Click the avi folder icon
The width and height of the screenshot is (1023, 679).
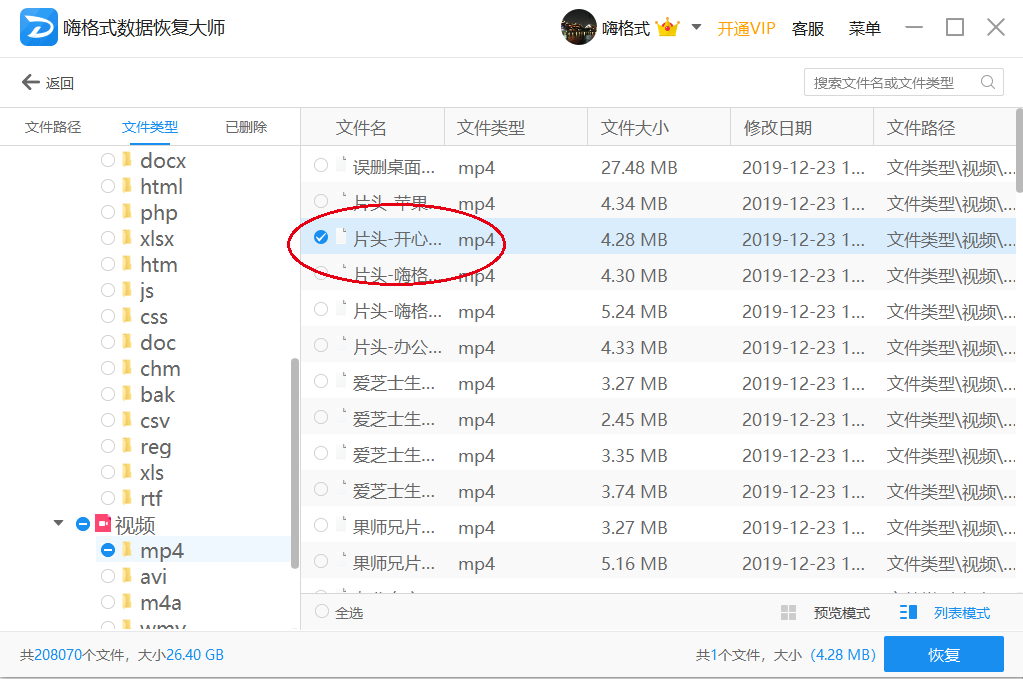(x=127, y=576)
